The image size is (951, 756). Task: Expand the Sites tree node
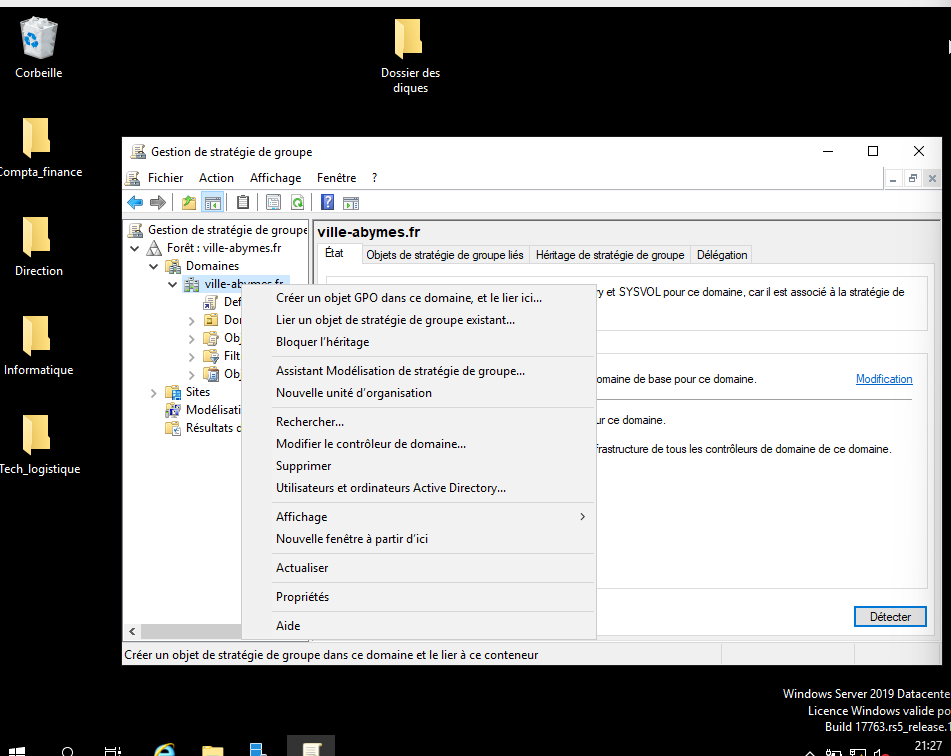tap(154, 392)
